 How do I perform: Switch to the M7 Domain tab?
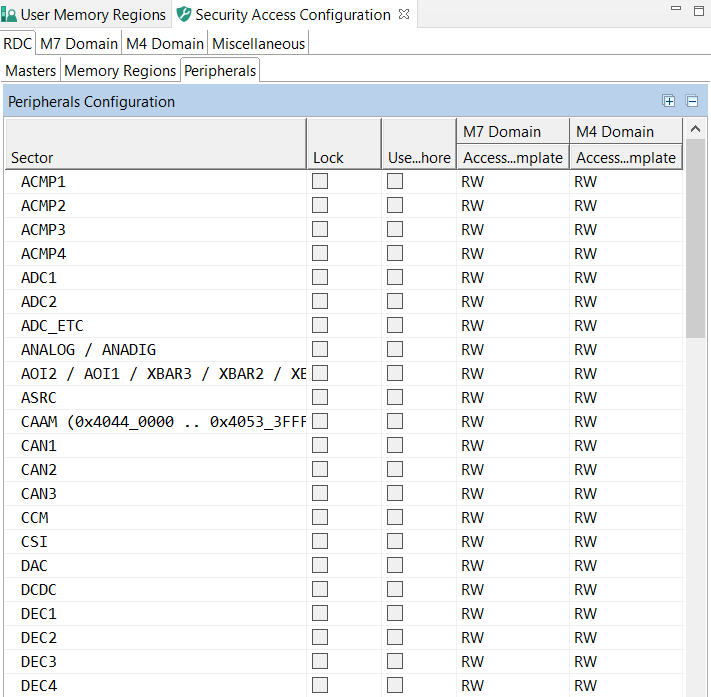click(x=79, y=44)
